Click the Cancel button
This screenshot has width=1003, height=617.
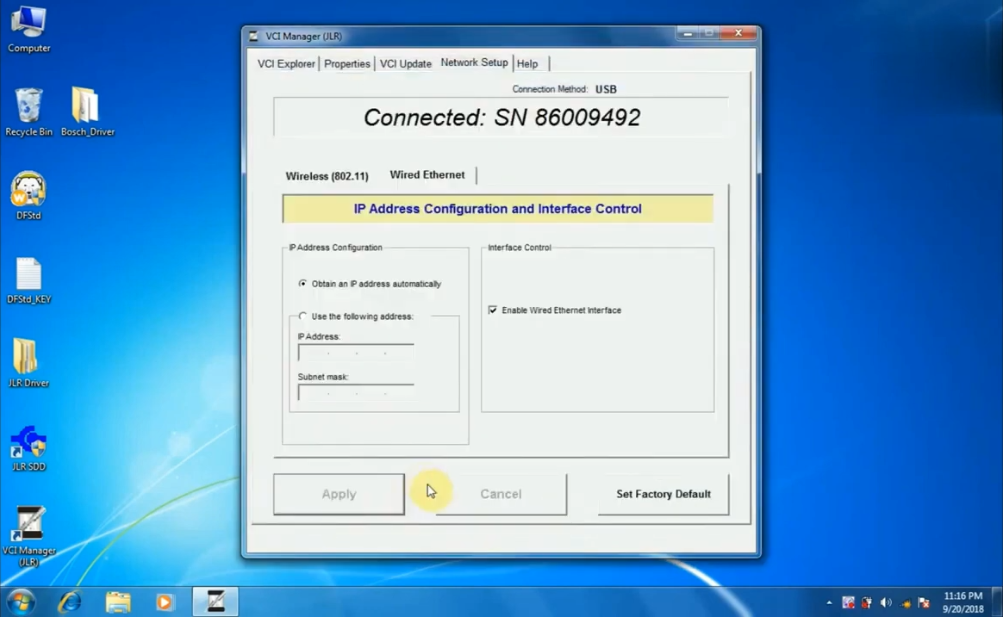point(501,494)
